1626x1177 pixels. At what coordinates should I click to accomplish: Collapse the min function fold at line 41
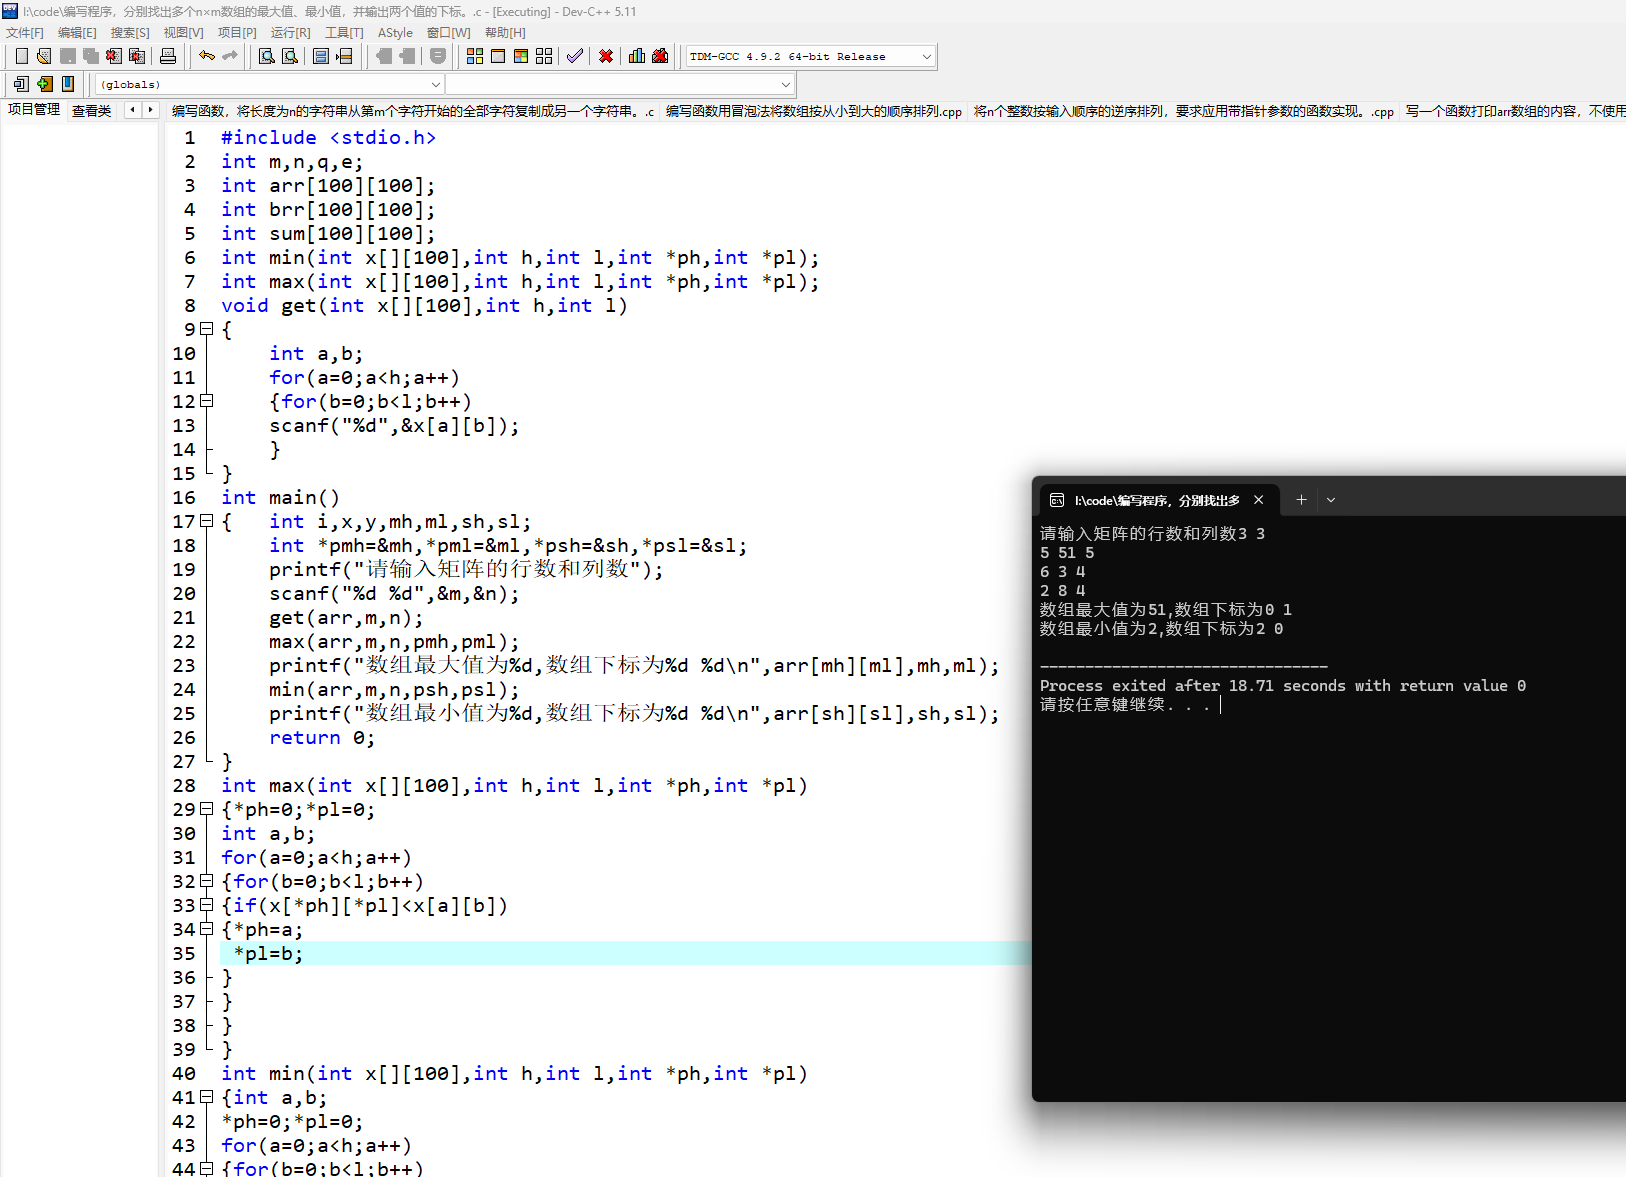(207, 1097)
